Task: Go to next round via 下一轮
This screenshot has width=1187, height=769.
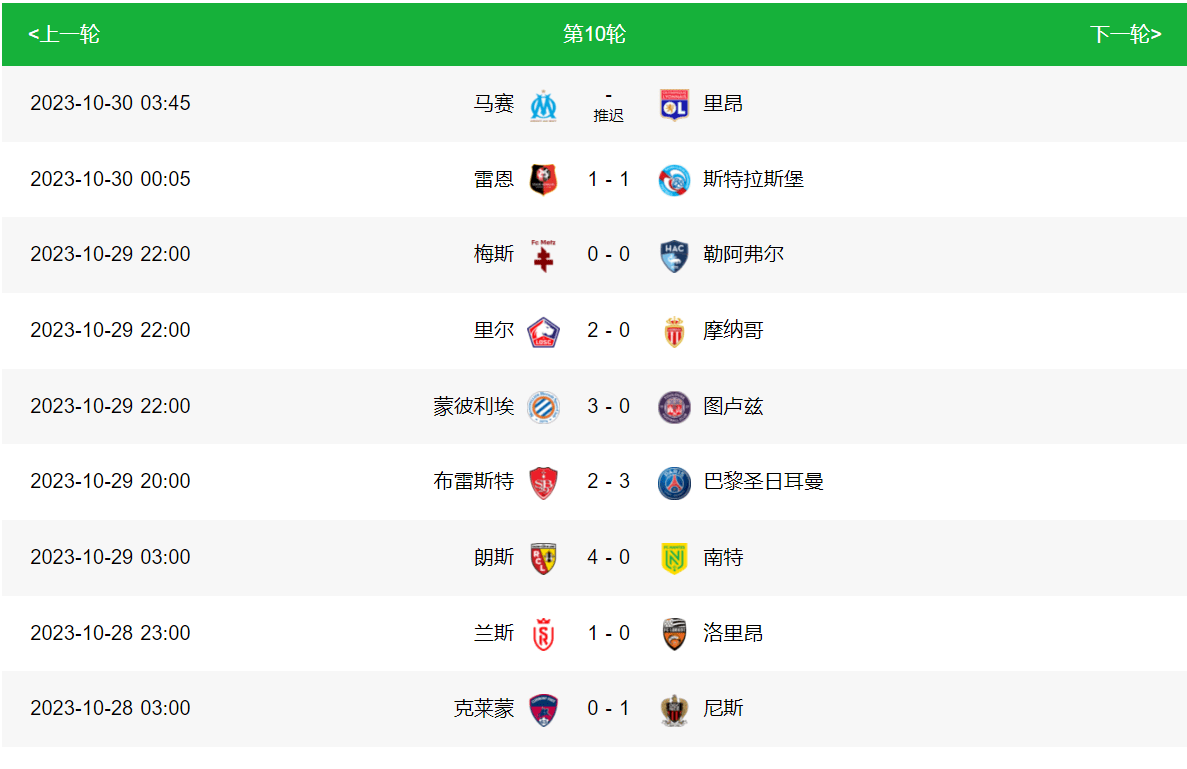Action: tap(1125, 35)
